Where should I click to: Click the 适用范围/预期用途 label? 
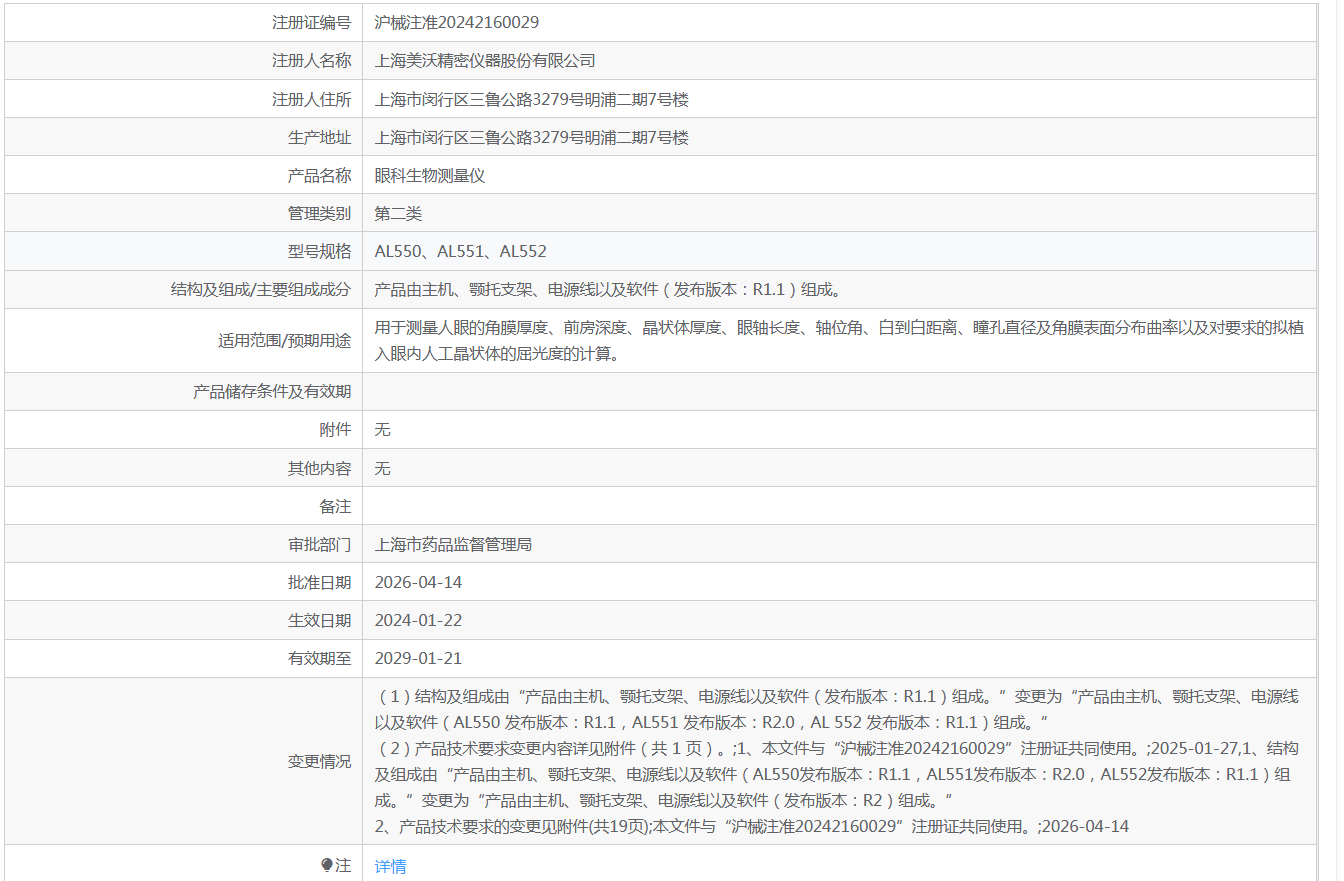coord(285,340)
